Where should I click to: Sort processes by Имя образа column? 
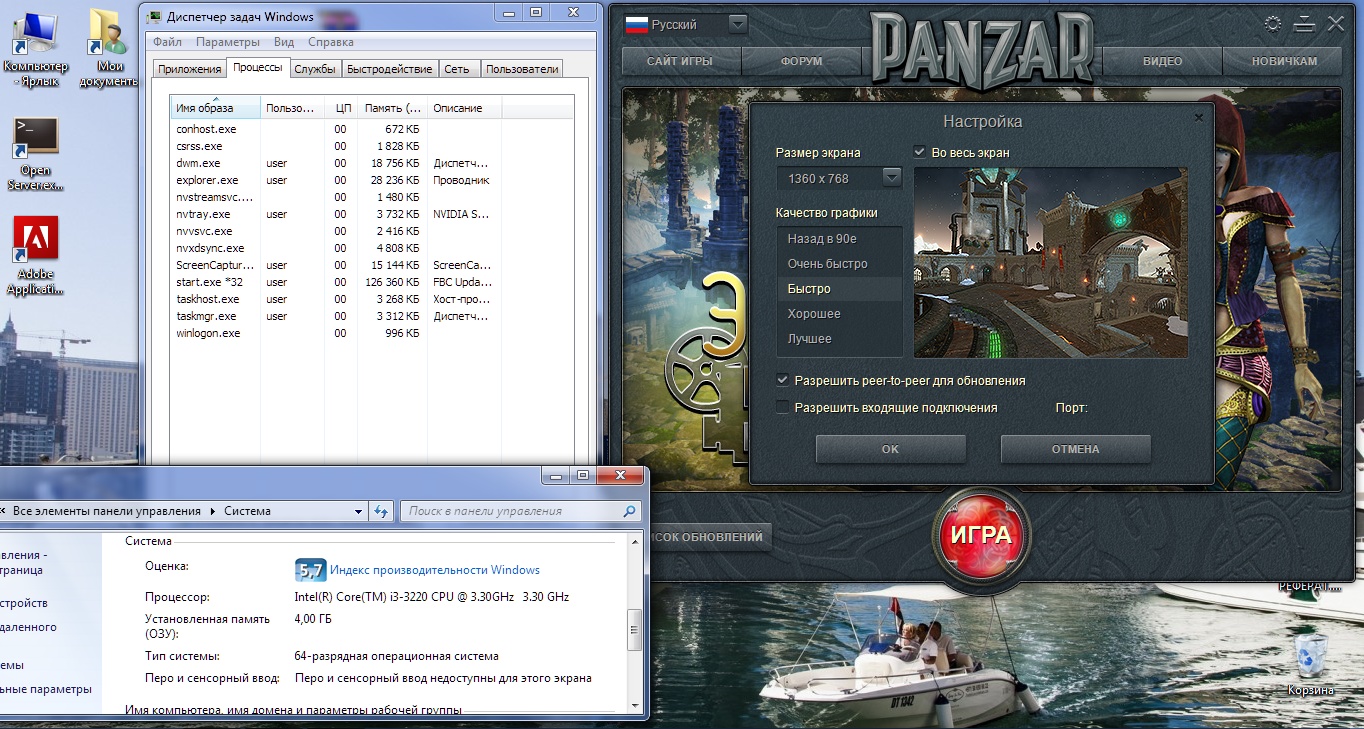tap(216, 107)
